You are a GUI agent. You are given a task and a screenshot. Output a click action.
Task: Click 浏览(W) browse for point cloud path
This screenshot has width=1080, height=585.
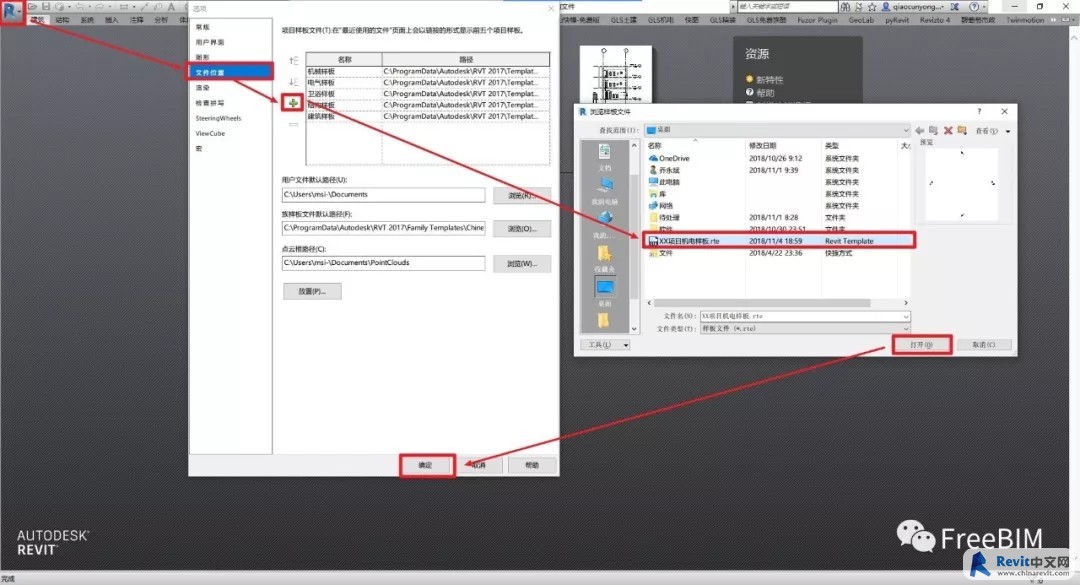tap(521, 263)
